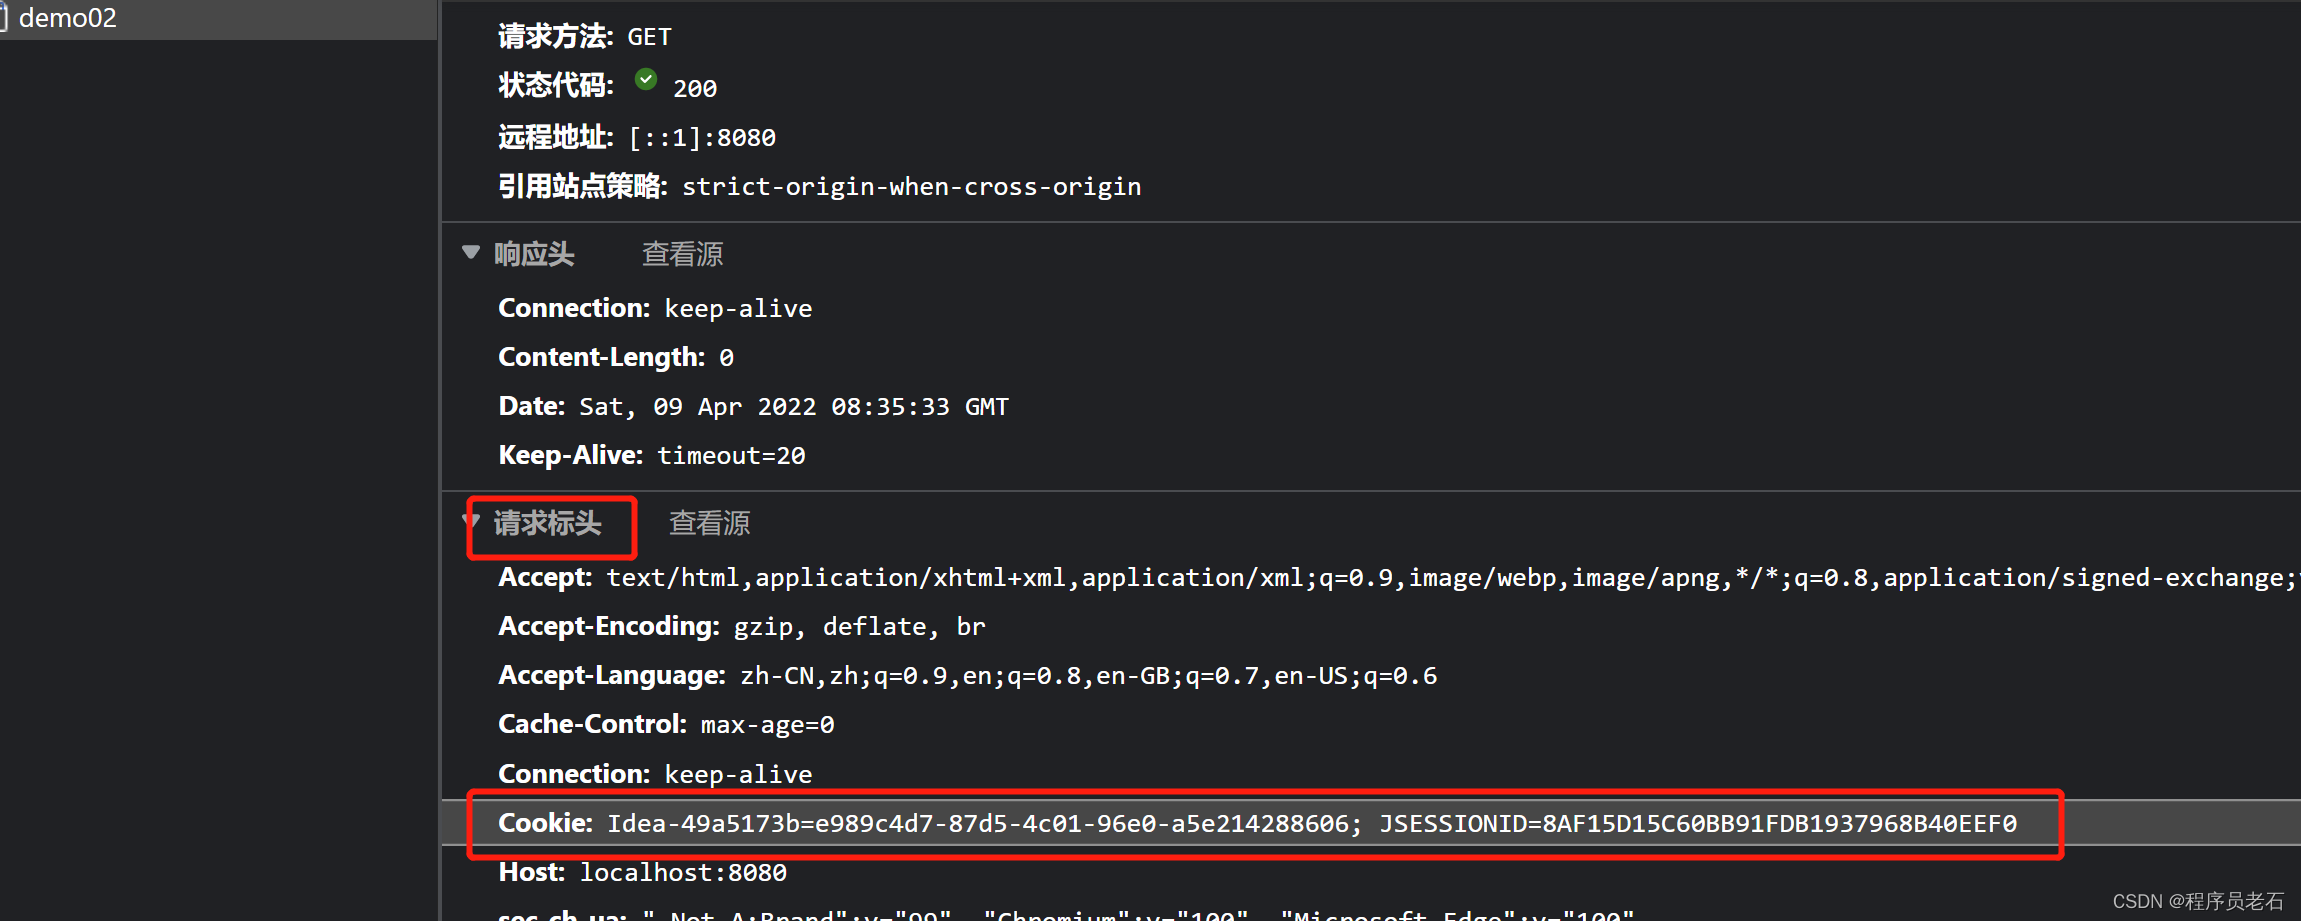Viewport: 2301px width, 921px height.
Task: Collapse the 请求标头 section triangle
Action: (x=471, y=521)
